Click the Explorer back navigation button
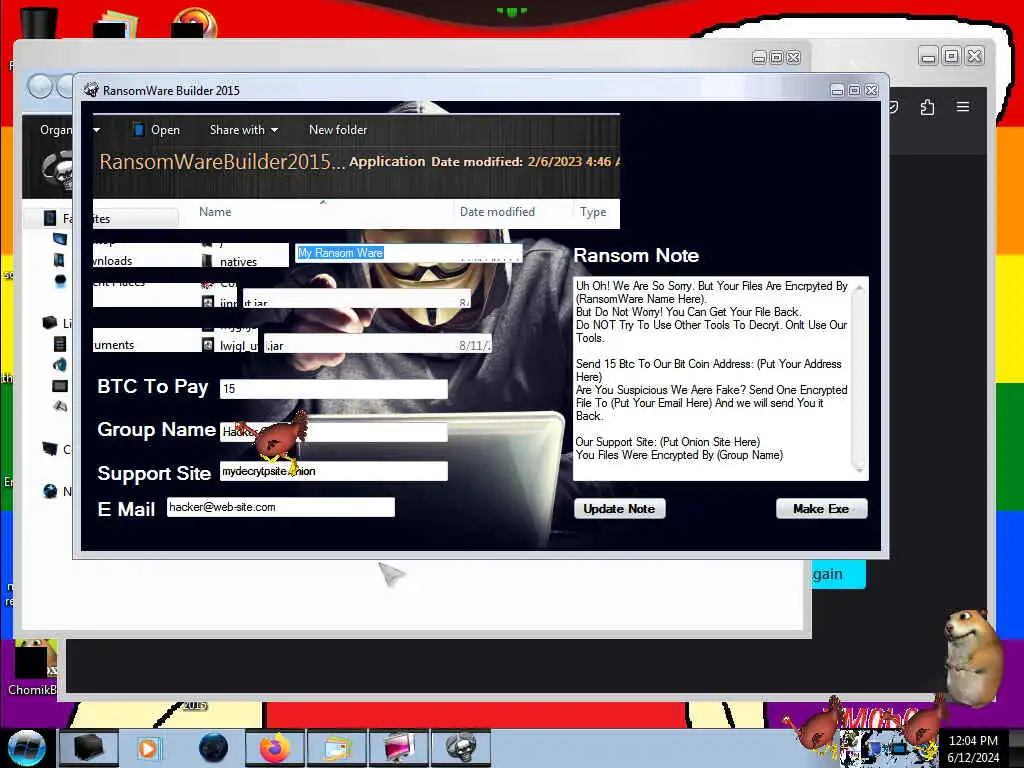Screen dimensions: 1024x768 tap(40, 87)
